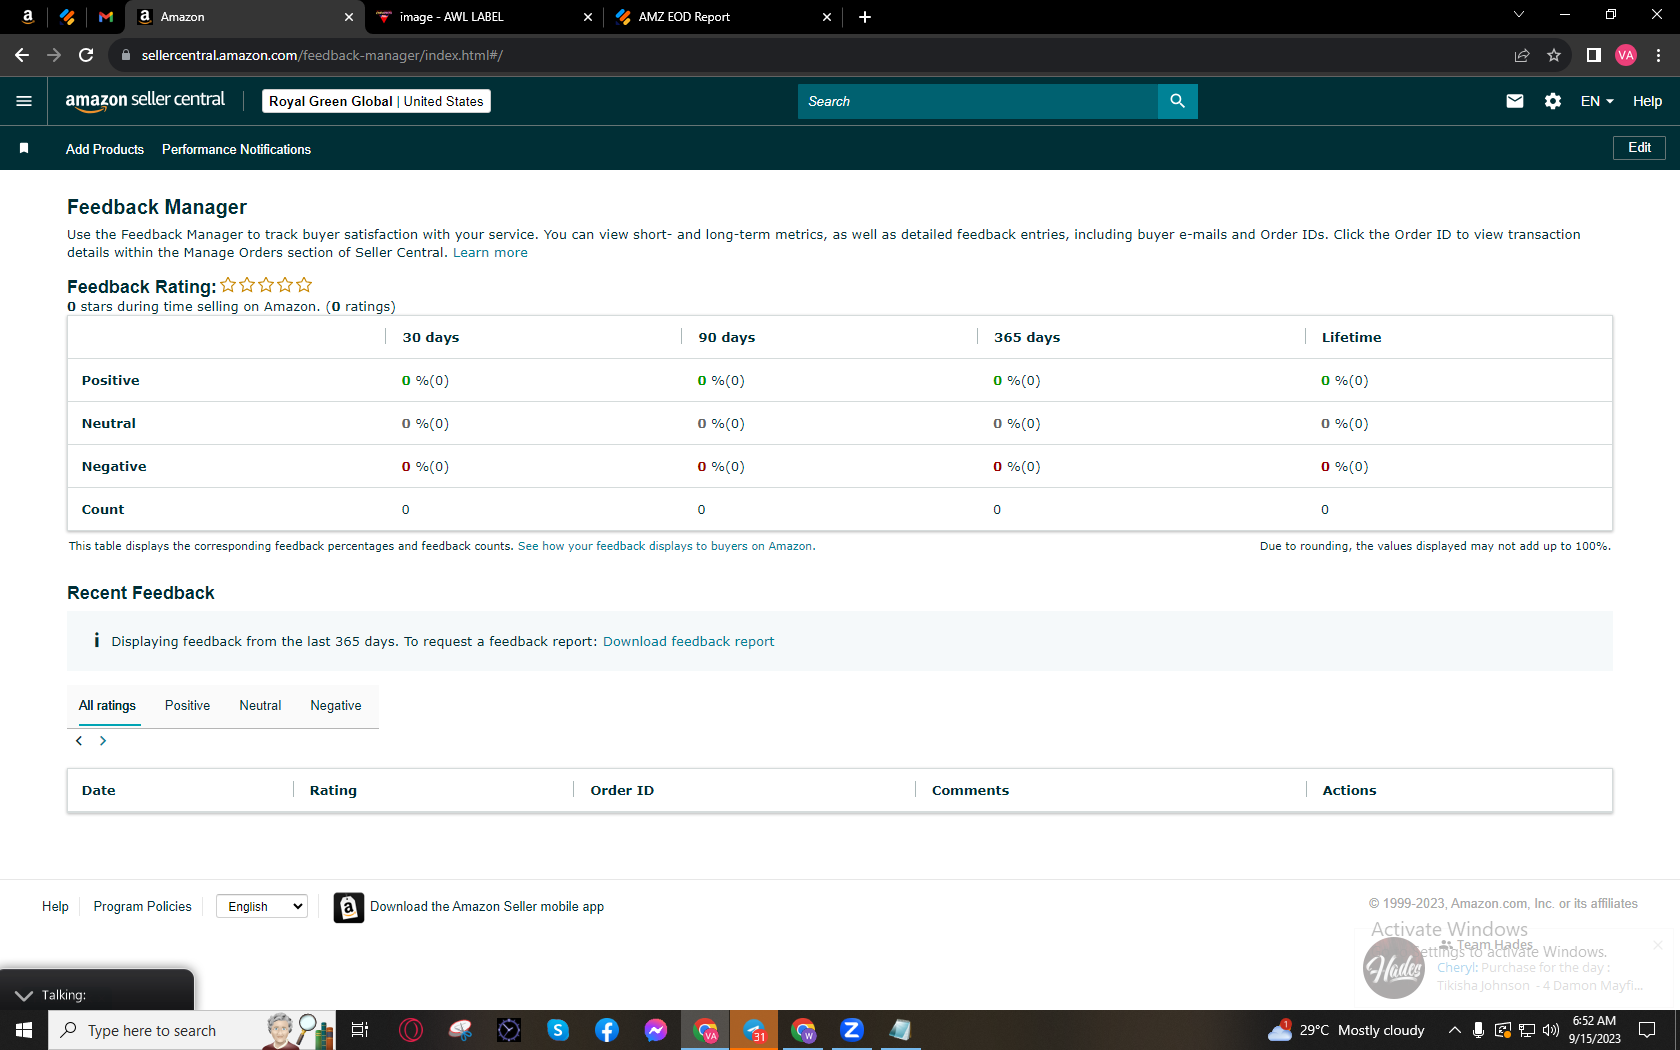Click the search magnifier button
The image size is (1680, 1050).
pos(1177,101)
